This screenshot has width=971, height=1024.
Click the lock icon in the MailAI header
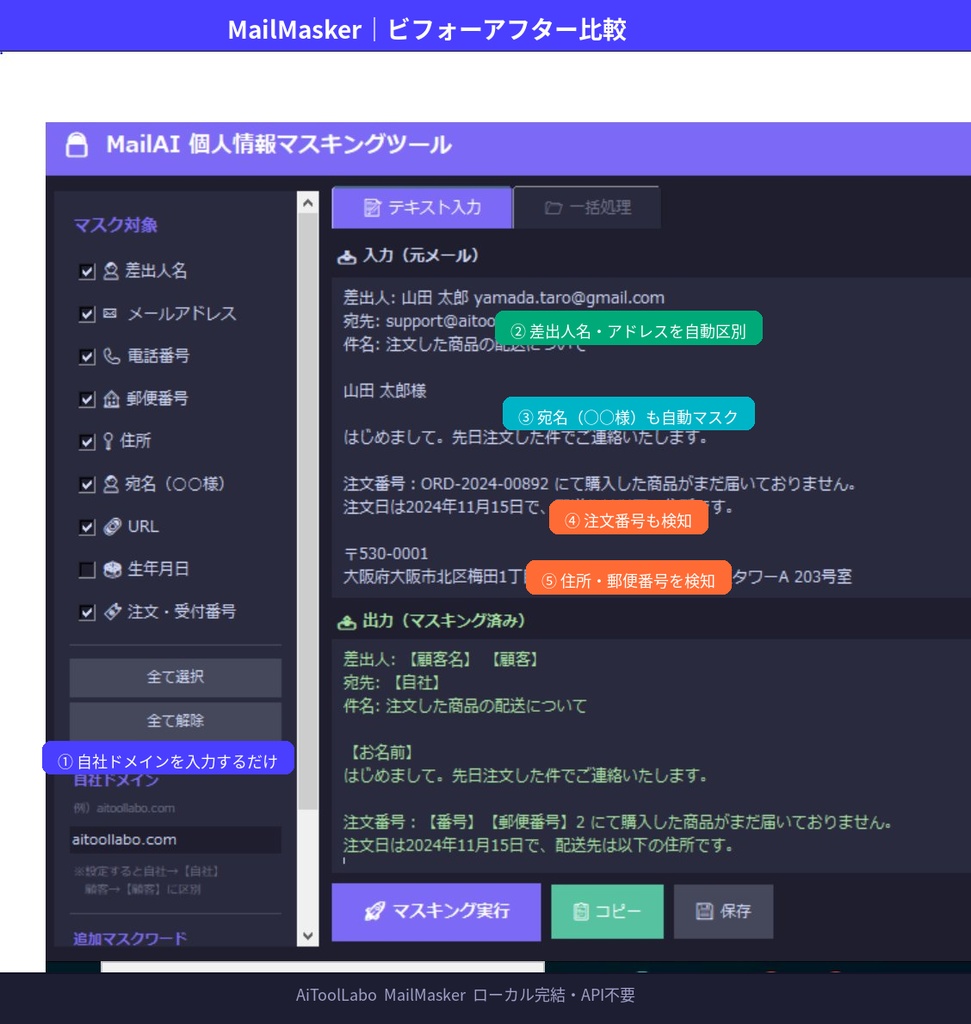78,144
